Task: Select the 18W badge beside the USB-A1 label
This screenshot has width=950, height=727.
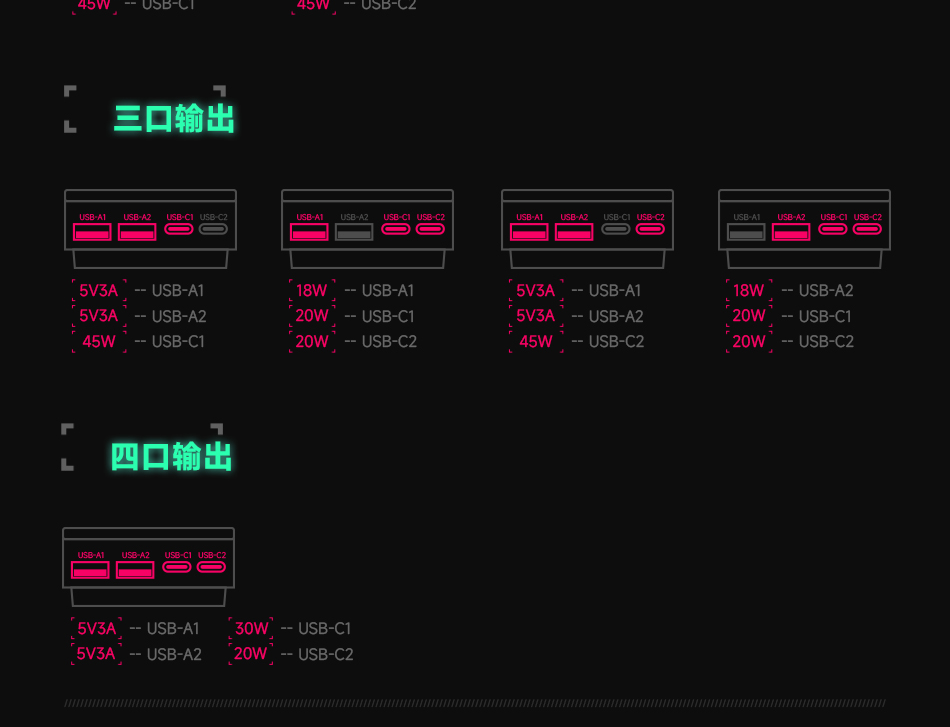Action: [x=311, y=290]
